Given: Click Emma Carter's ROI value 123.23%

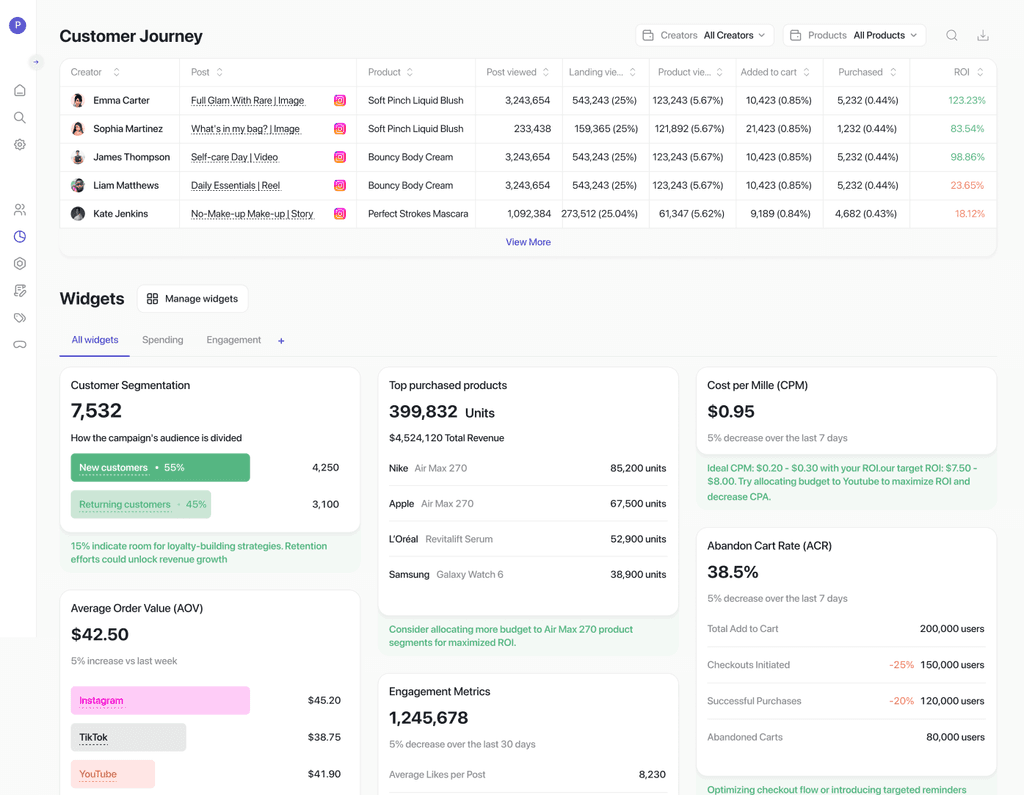Looking at the screenshot, I should tap(967, 101).
